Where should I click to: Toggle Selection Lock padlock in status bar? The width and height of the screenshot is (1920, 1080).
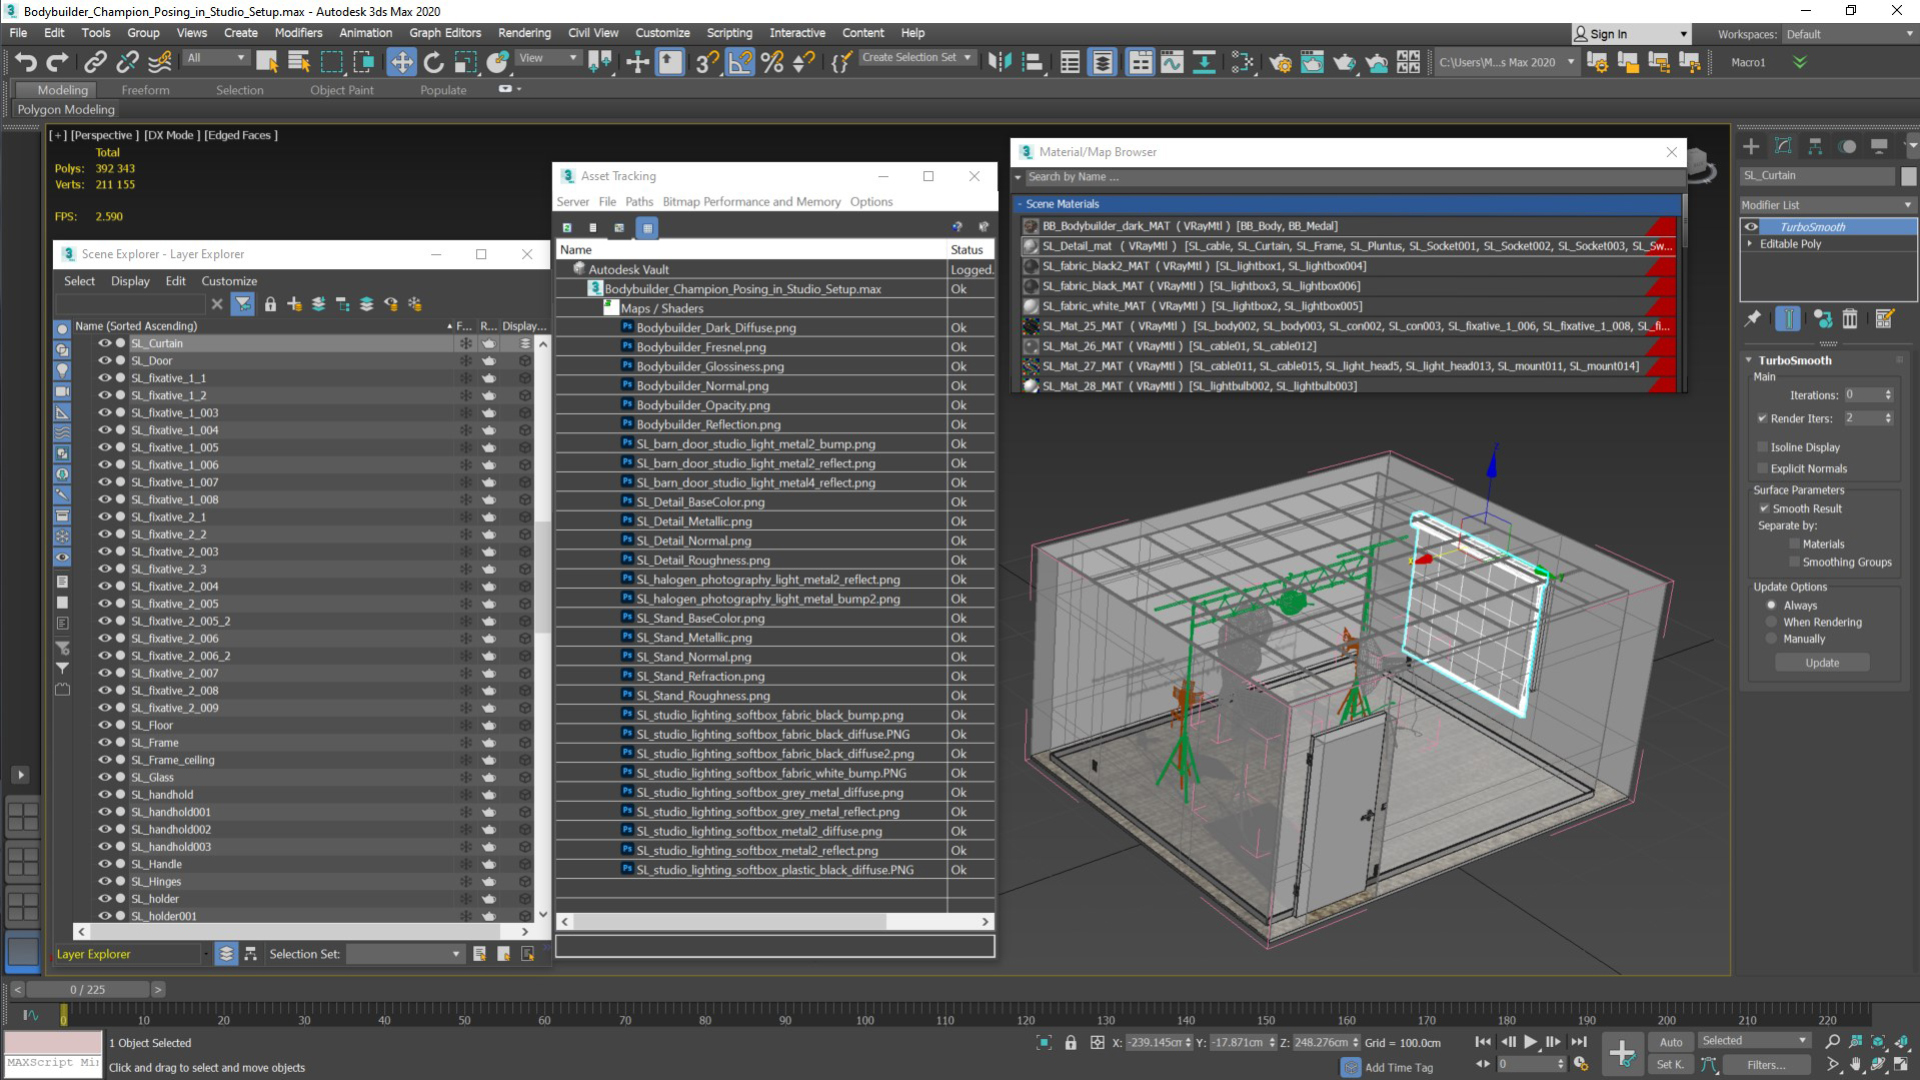pyautogui.click(x=1070, y=1043)
